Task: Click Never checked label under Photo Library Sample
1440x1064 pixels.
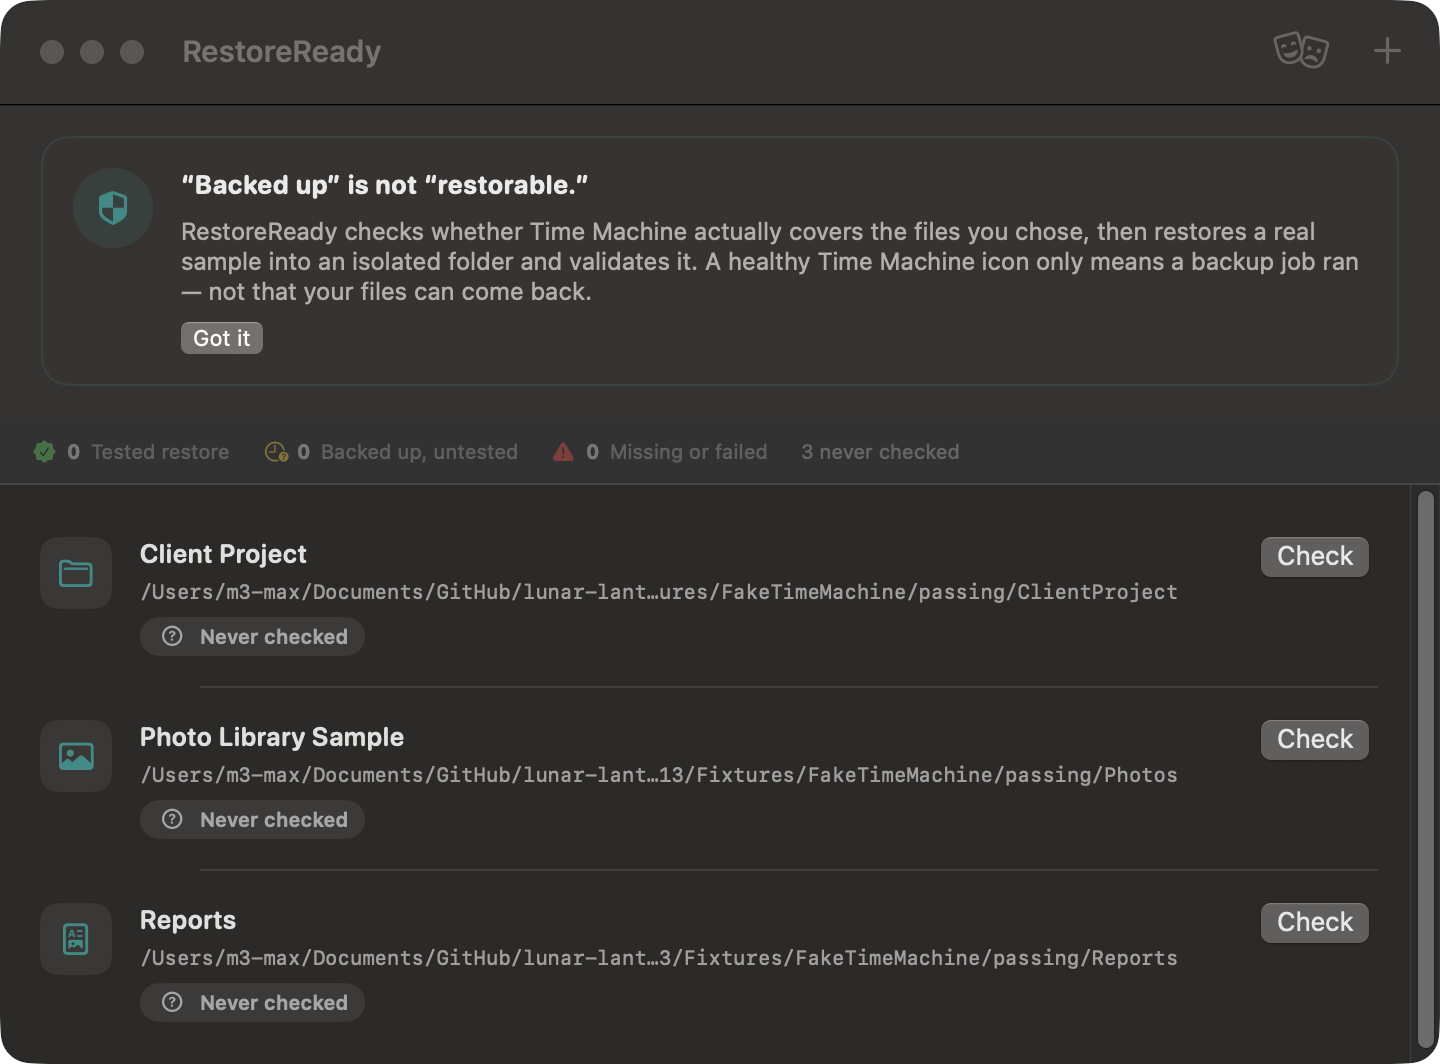Action: (274, 820)
